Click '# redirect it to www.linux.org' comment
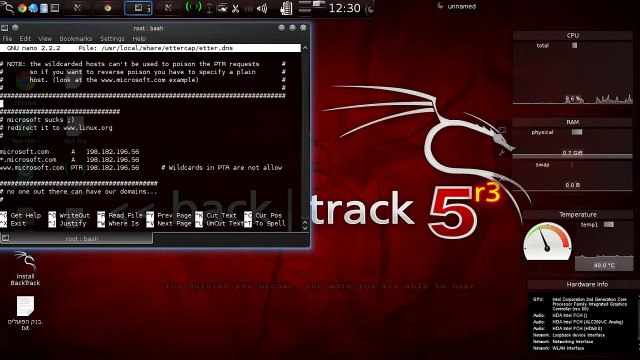 point(56,128)
